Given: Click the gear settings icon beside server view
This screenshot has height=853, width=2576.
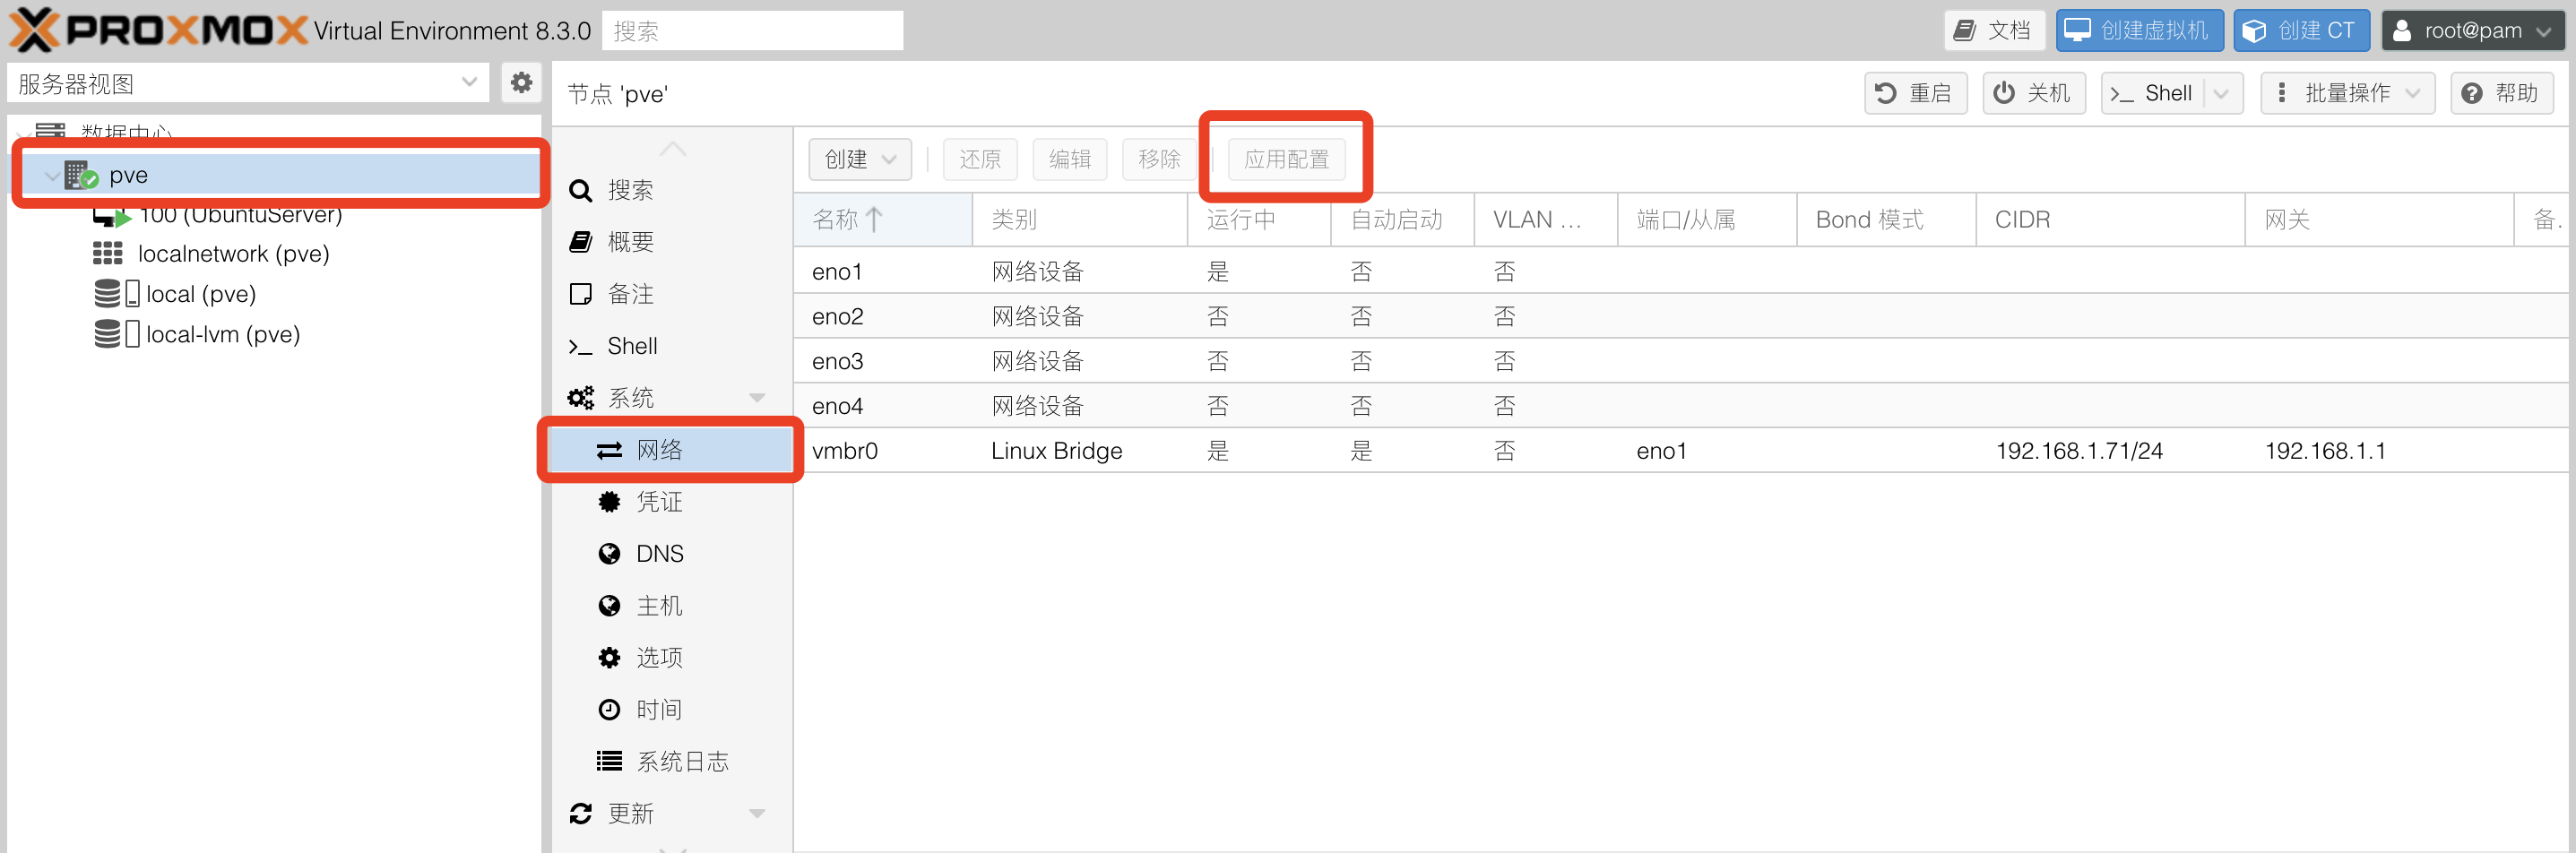Looking at the screenshot, I should (x=521, y=83).
